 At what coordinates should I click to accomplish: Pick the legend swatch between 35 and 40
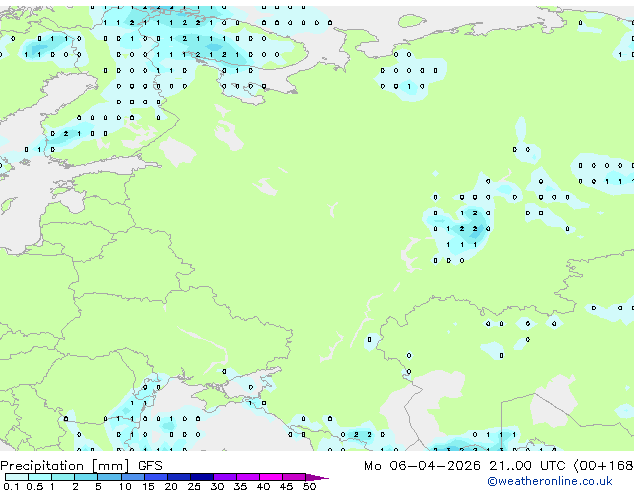tap(247, 477)
